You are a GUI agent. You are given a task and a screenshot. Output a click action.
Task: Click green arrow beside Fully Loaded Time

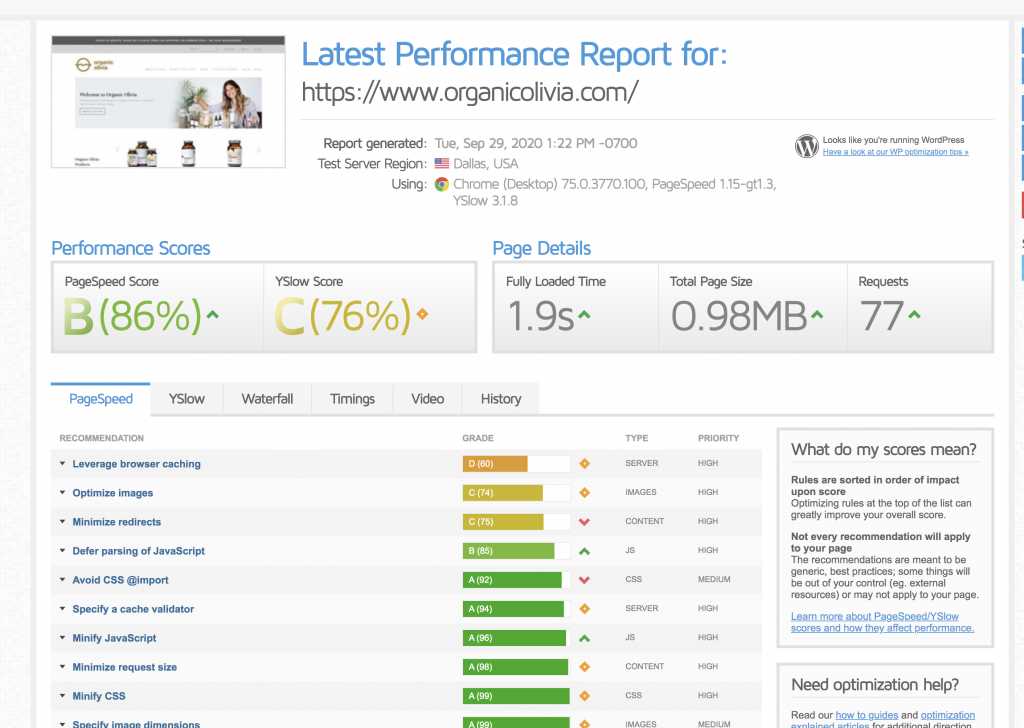click(x=584, y=315)
